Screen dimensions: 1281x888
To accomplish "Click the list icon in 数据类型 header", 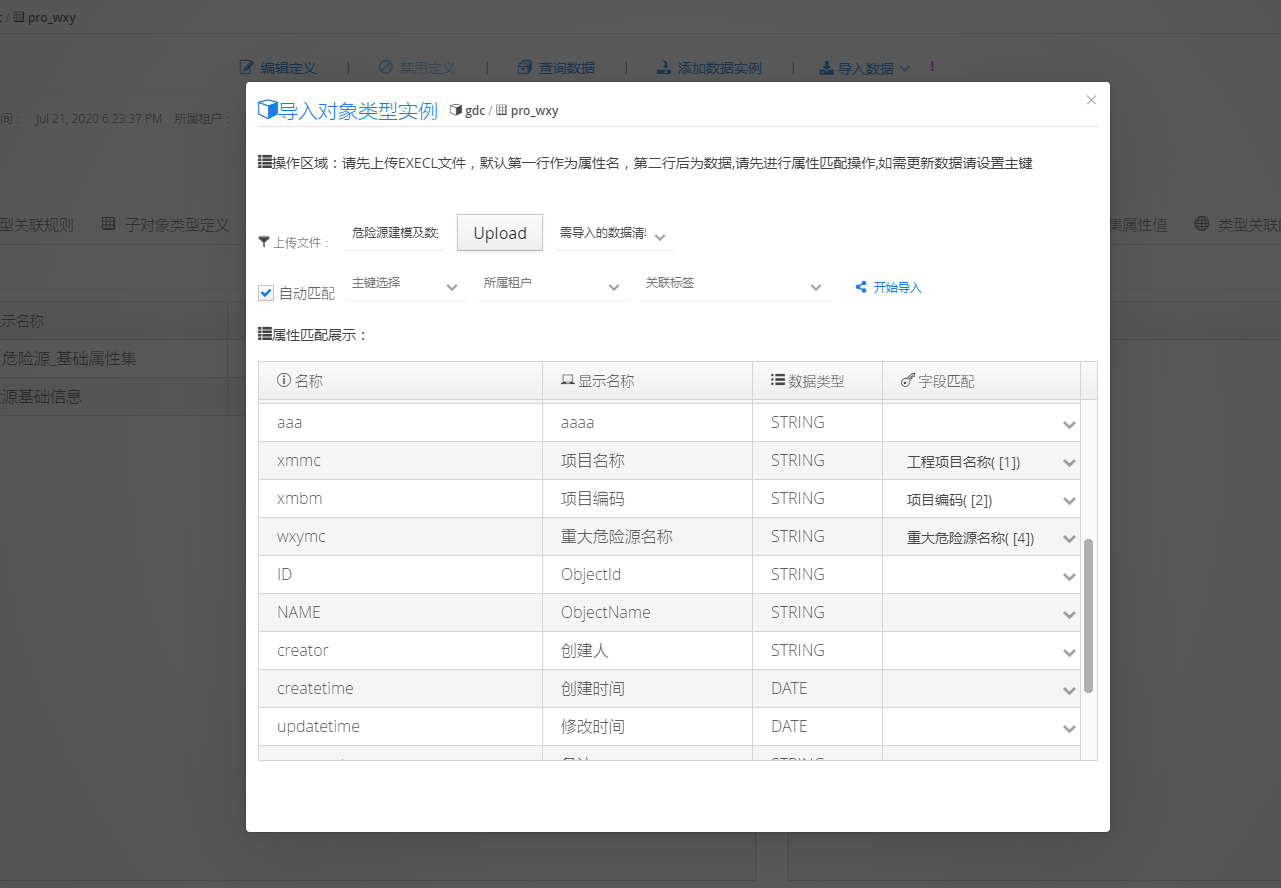I will tap(777, 381).
